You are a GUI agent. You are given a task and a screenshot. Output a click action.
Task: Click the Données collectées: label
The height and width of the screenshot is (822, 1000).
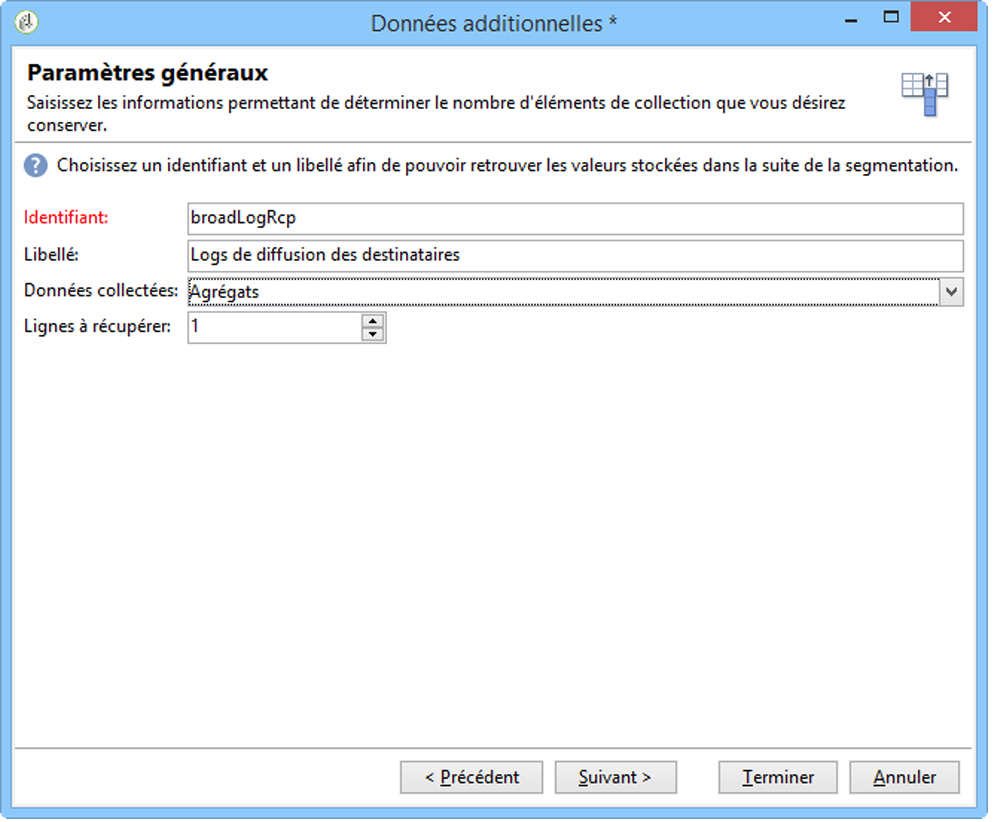[101, 291]
